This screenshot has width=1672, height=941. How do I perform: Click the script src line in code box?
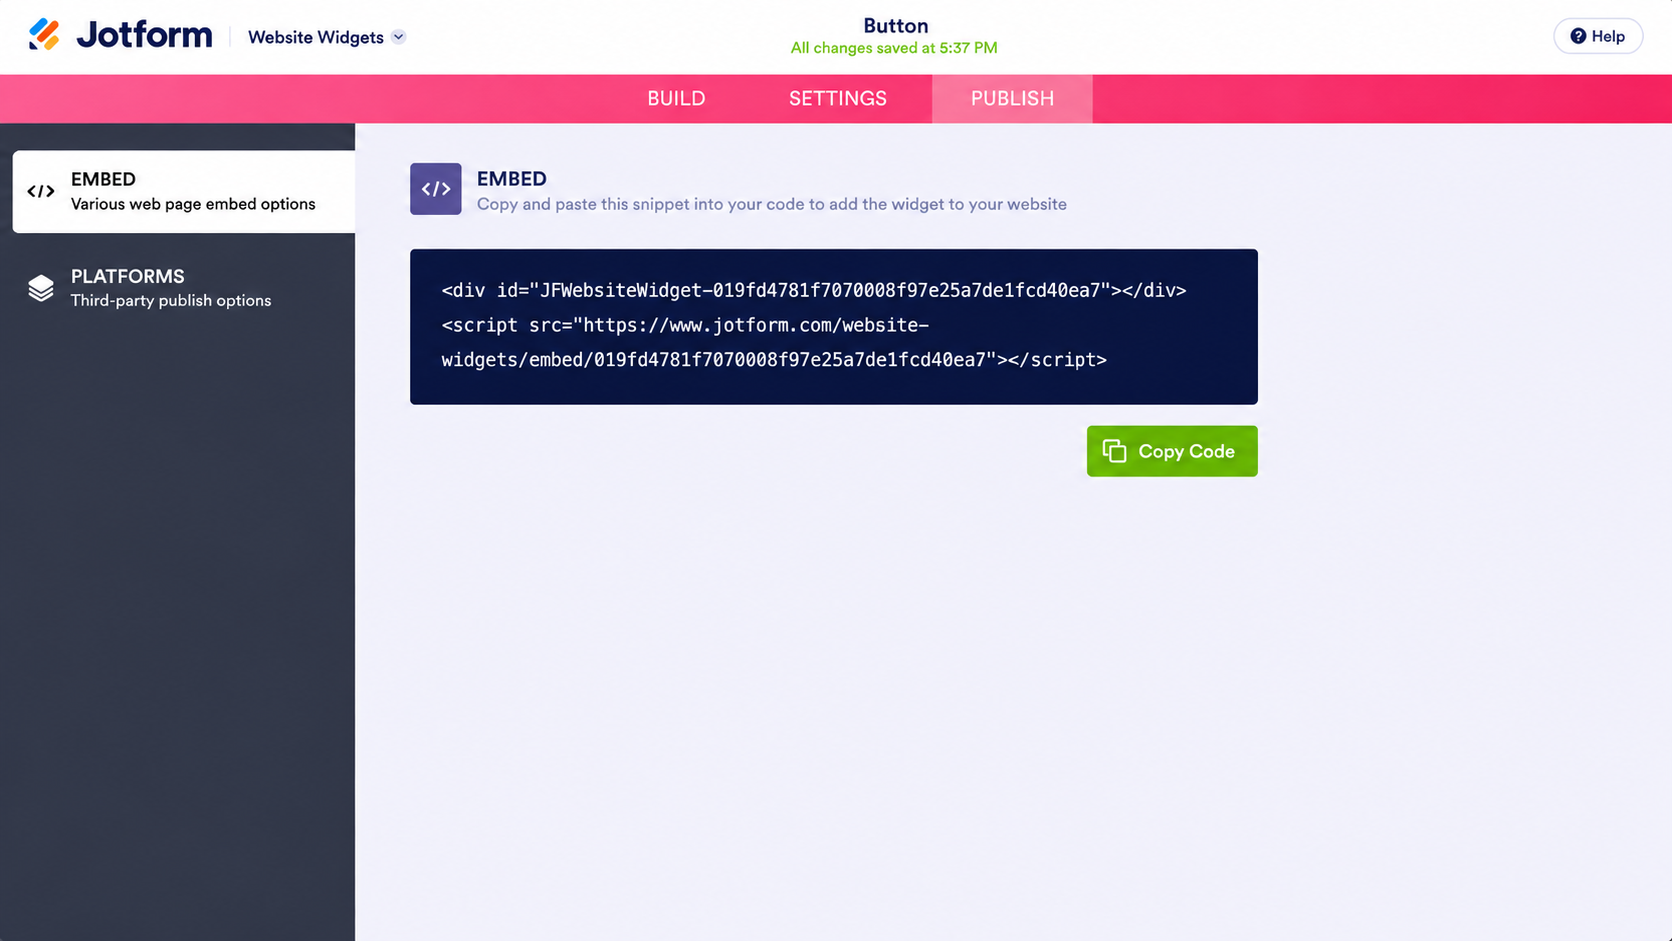[x=685, y=325]
